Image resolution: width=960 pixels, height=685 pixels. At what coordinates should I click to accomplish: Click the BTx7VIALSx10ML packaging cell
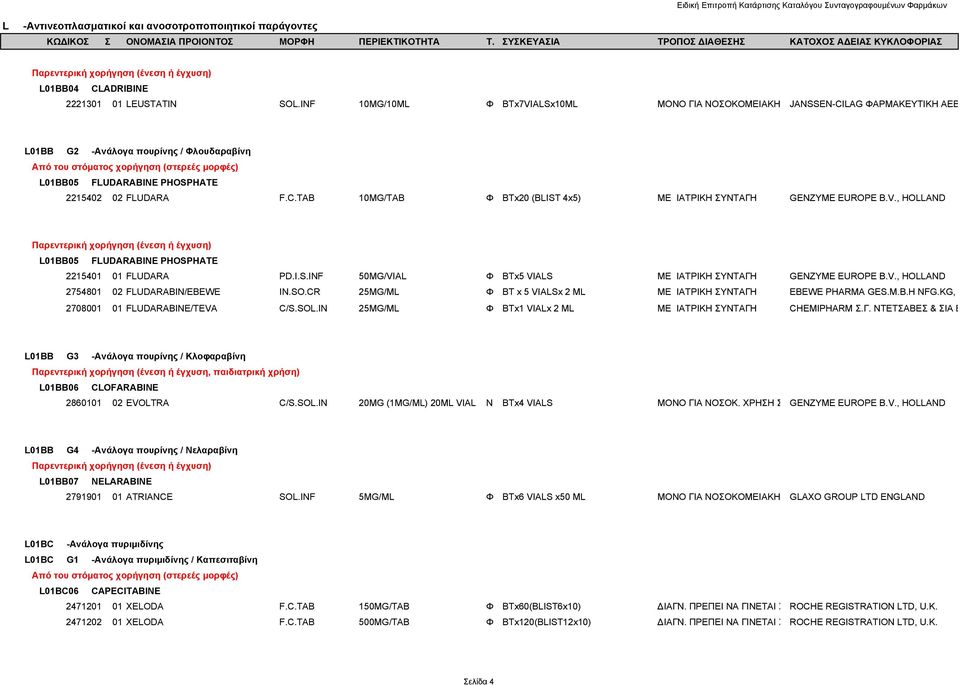[539, 104]
